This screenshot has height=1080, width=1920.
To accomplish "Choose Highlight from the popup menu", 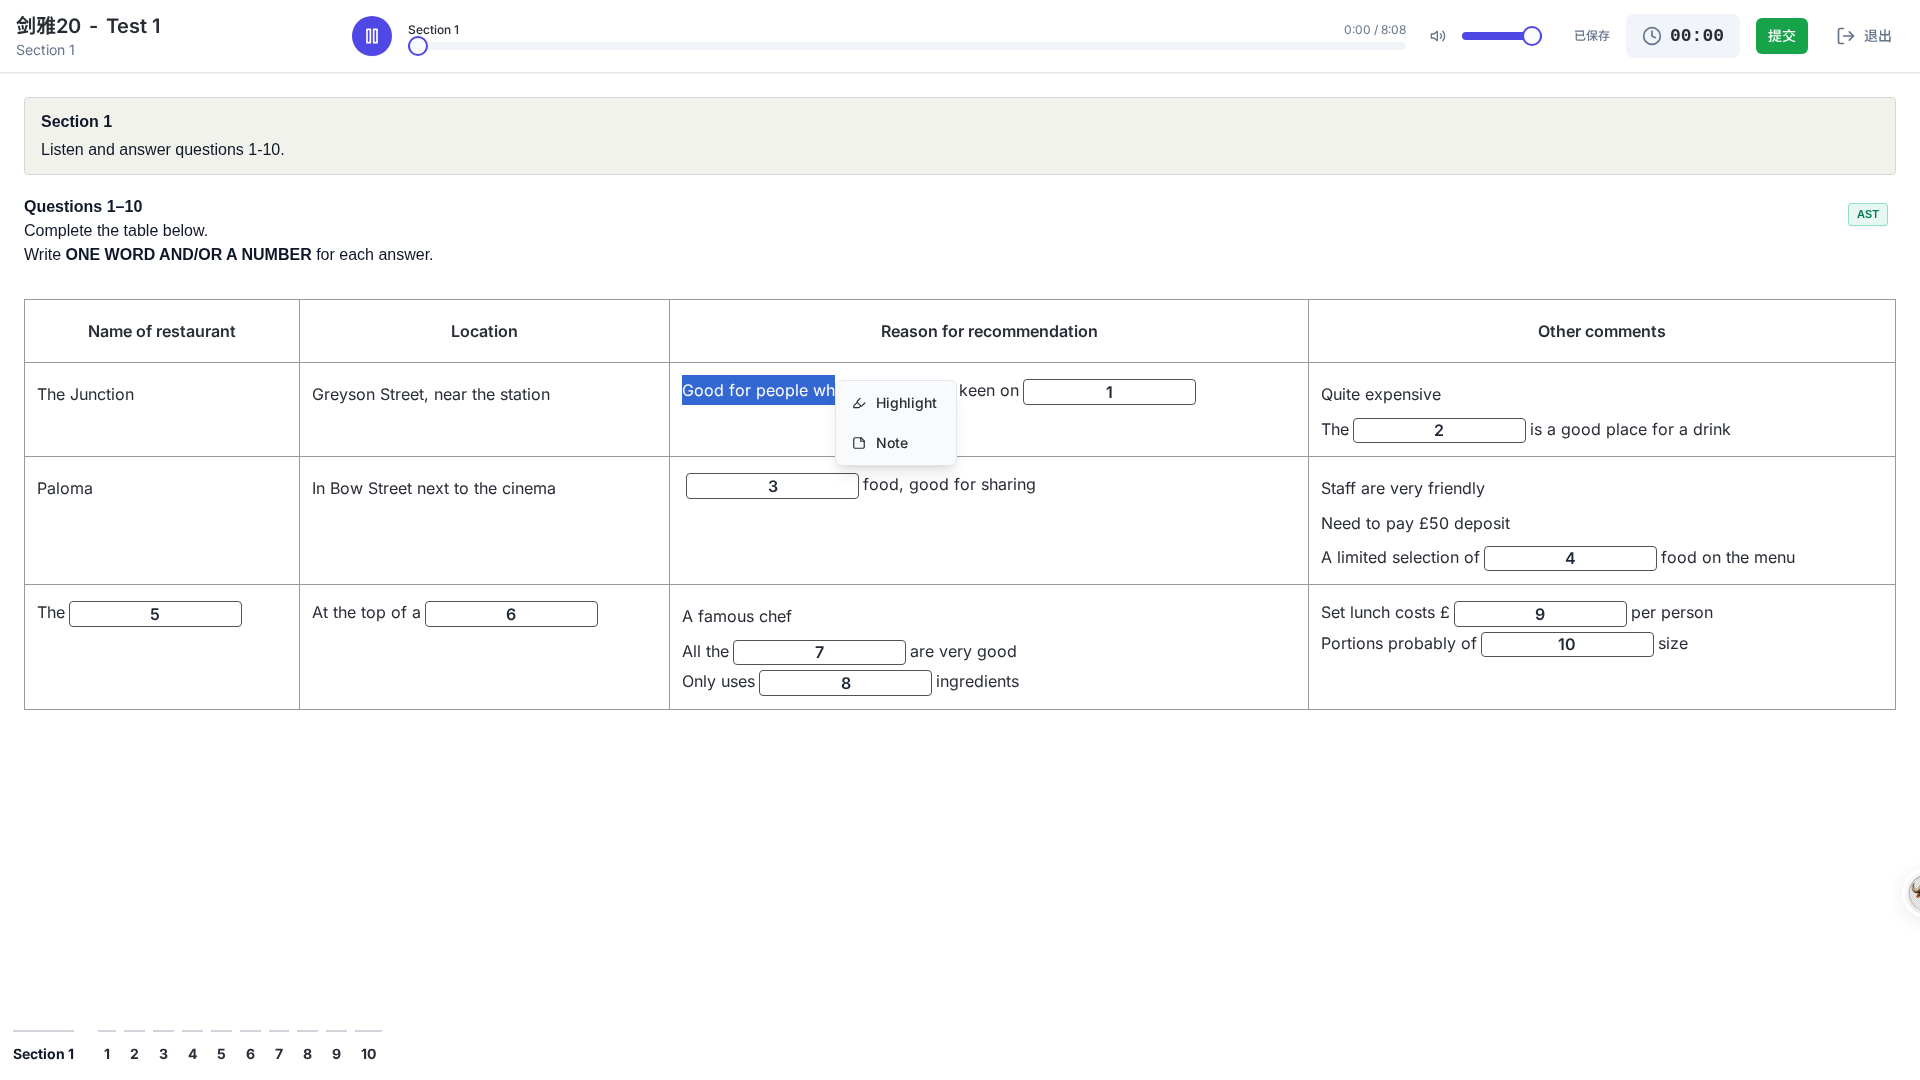I will (896, 403).
